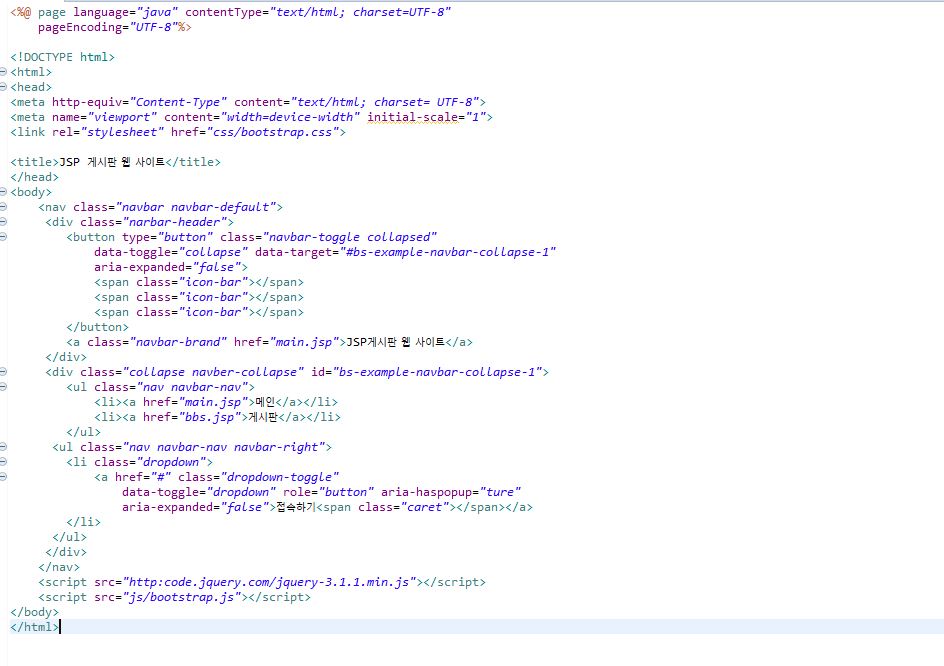Click the "viewport" value text
Image resolution: width=944 pixels, height=666 pixels.
tap(122, 117)
